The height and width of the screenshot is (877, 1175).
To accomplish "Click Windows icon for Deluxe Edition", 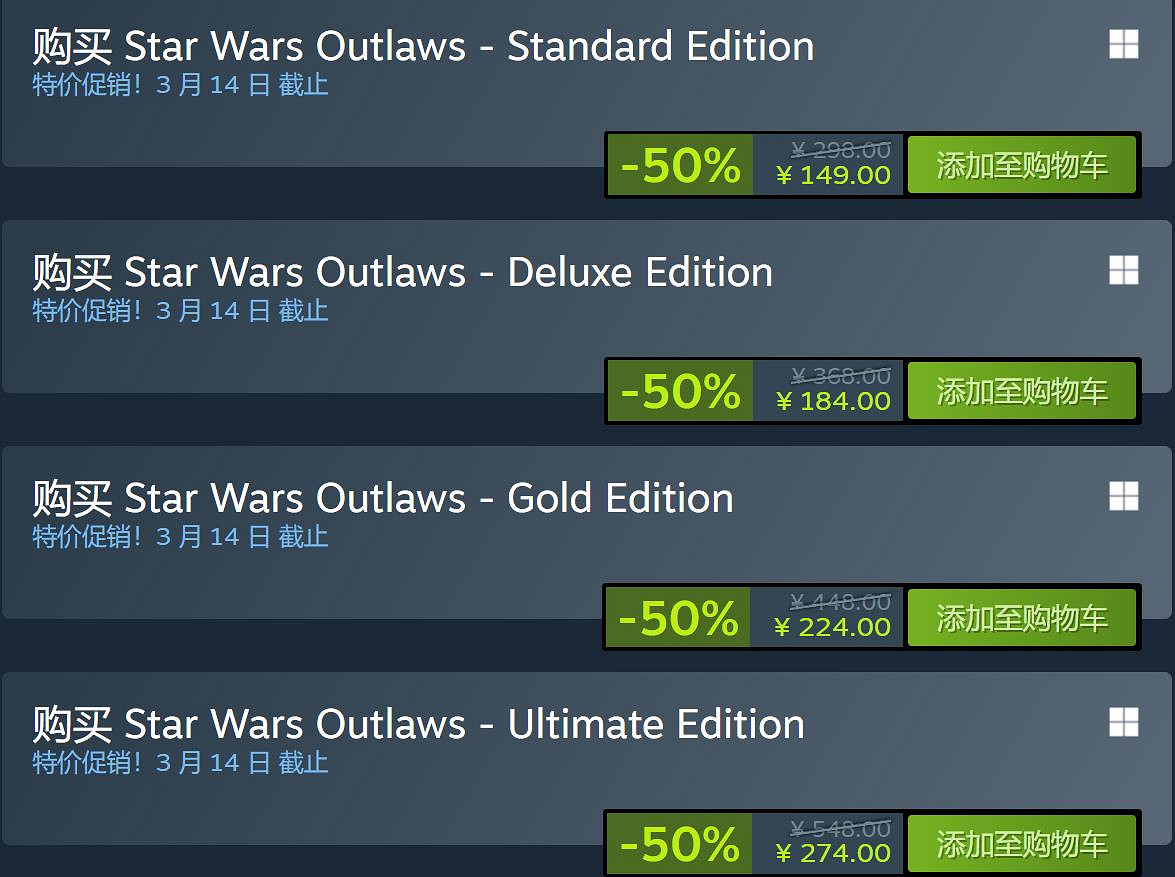I will (1123, 271).
